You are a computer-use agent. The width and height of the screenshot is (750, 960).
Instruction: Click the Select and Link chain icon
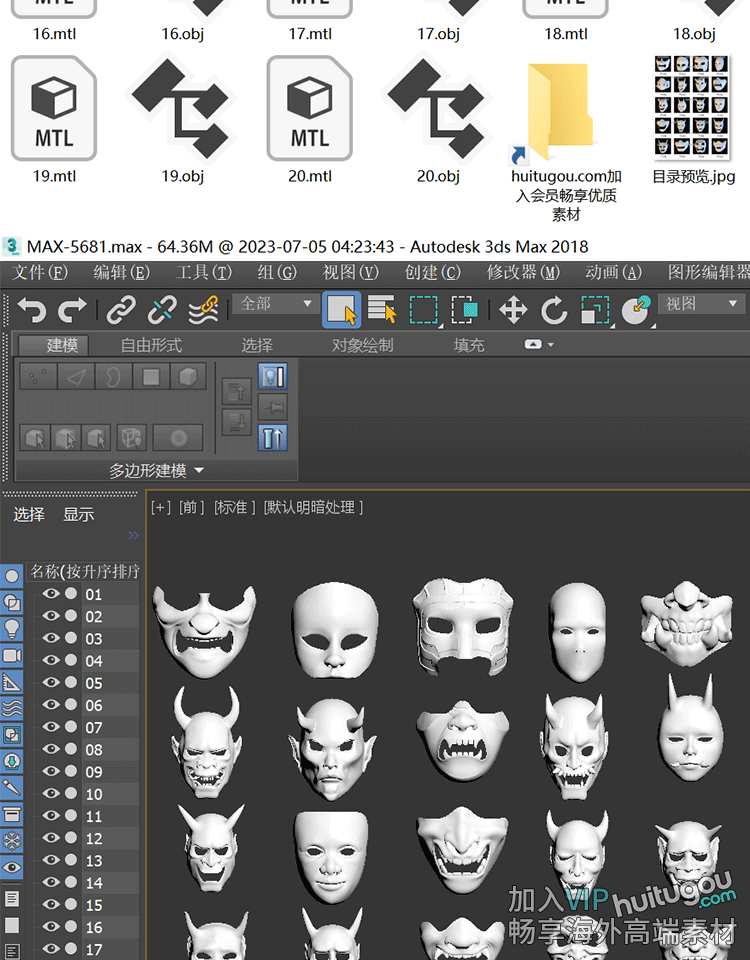pyautogui.click(x=121, y=310)
